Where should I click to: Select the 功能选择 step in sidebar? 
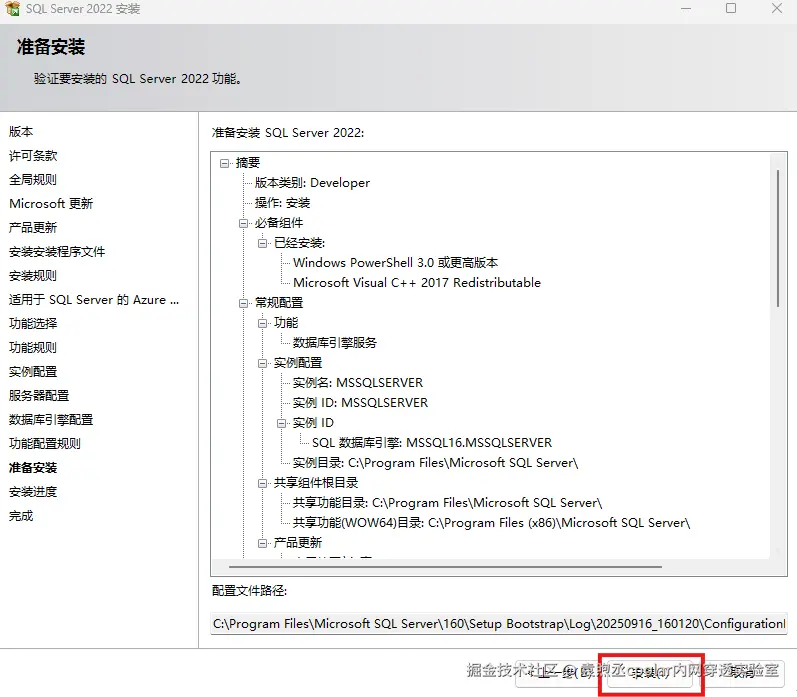pyautogui.click(x=33, y=323)
